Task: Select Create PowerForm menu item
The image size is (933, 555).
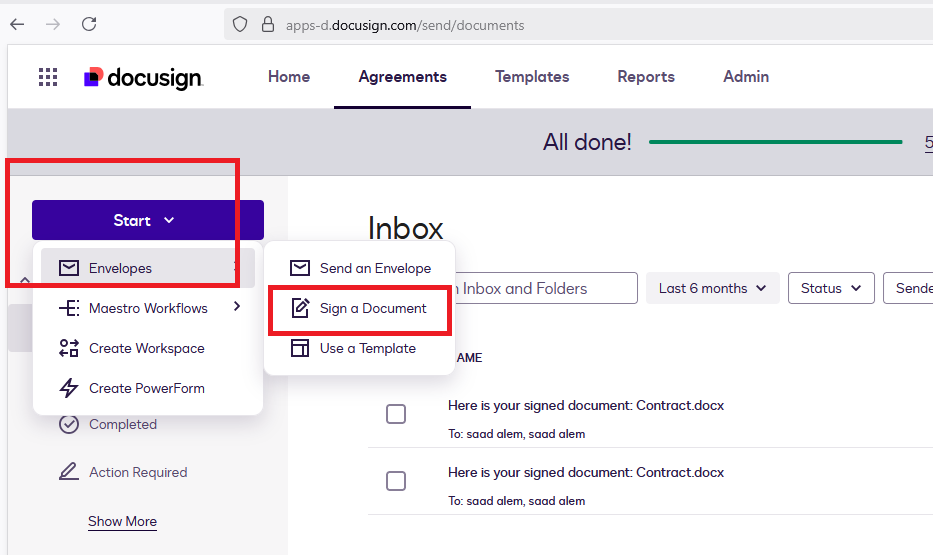Action: [148, 388]
